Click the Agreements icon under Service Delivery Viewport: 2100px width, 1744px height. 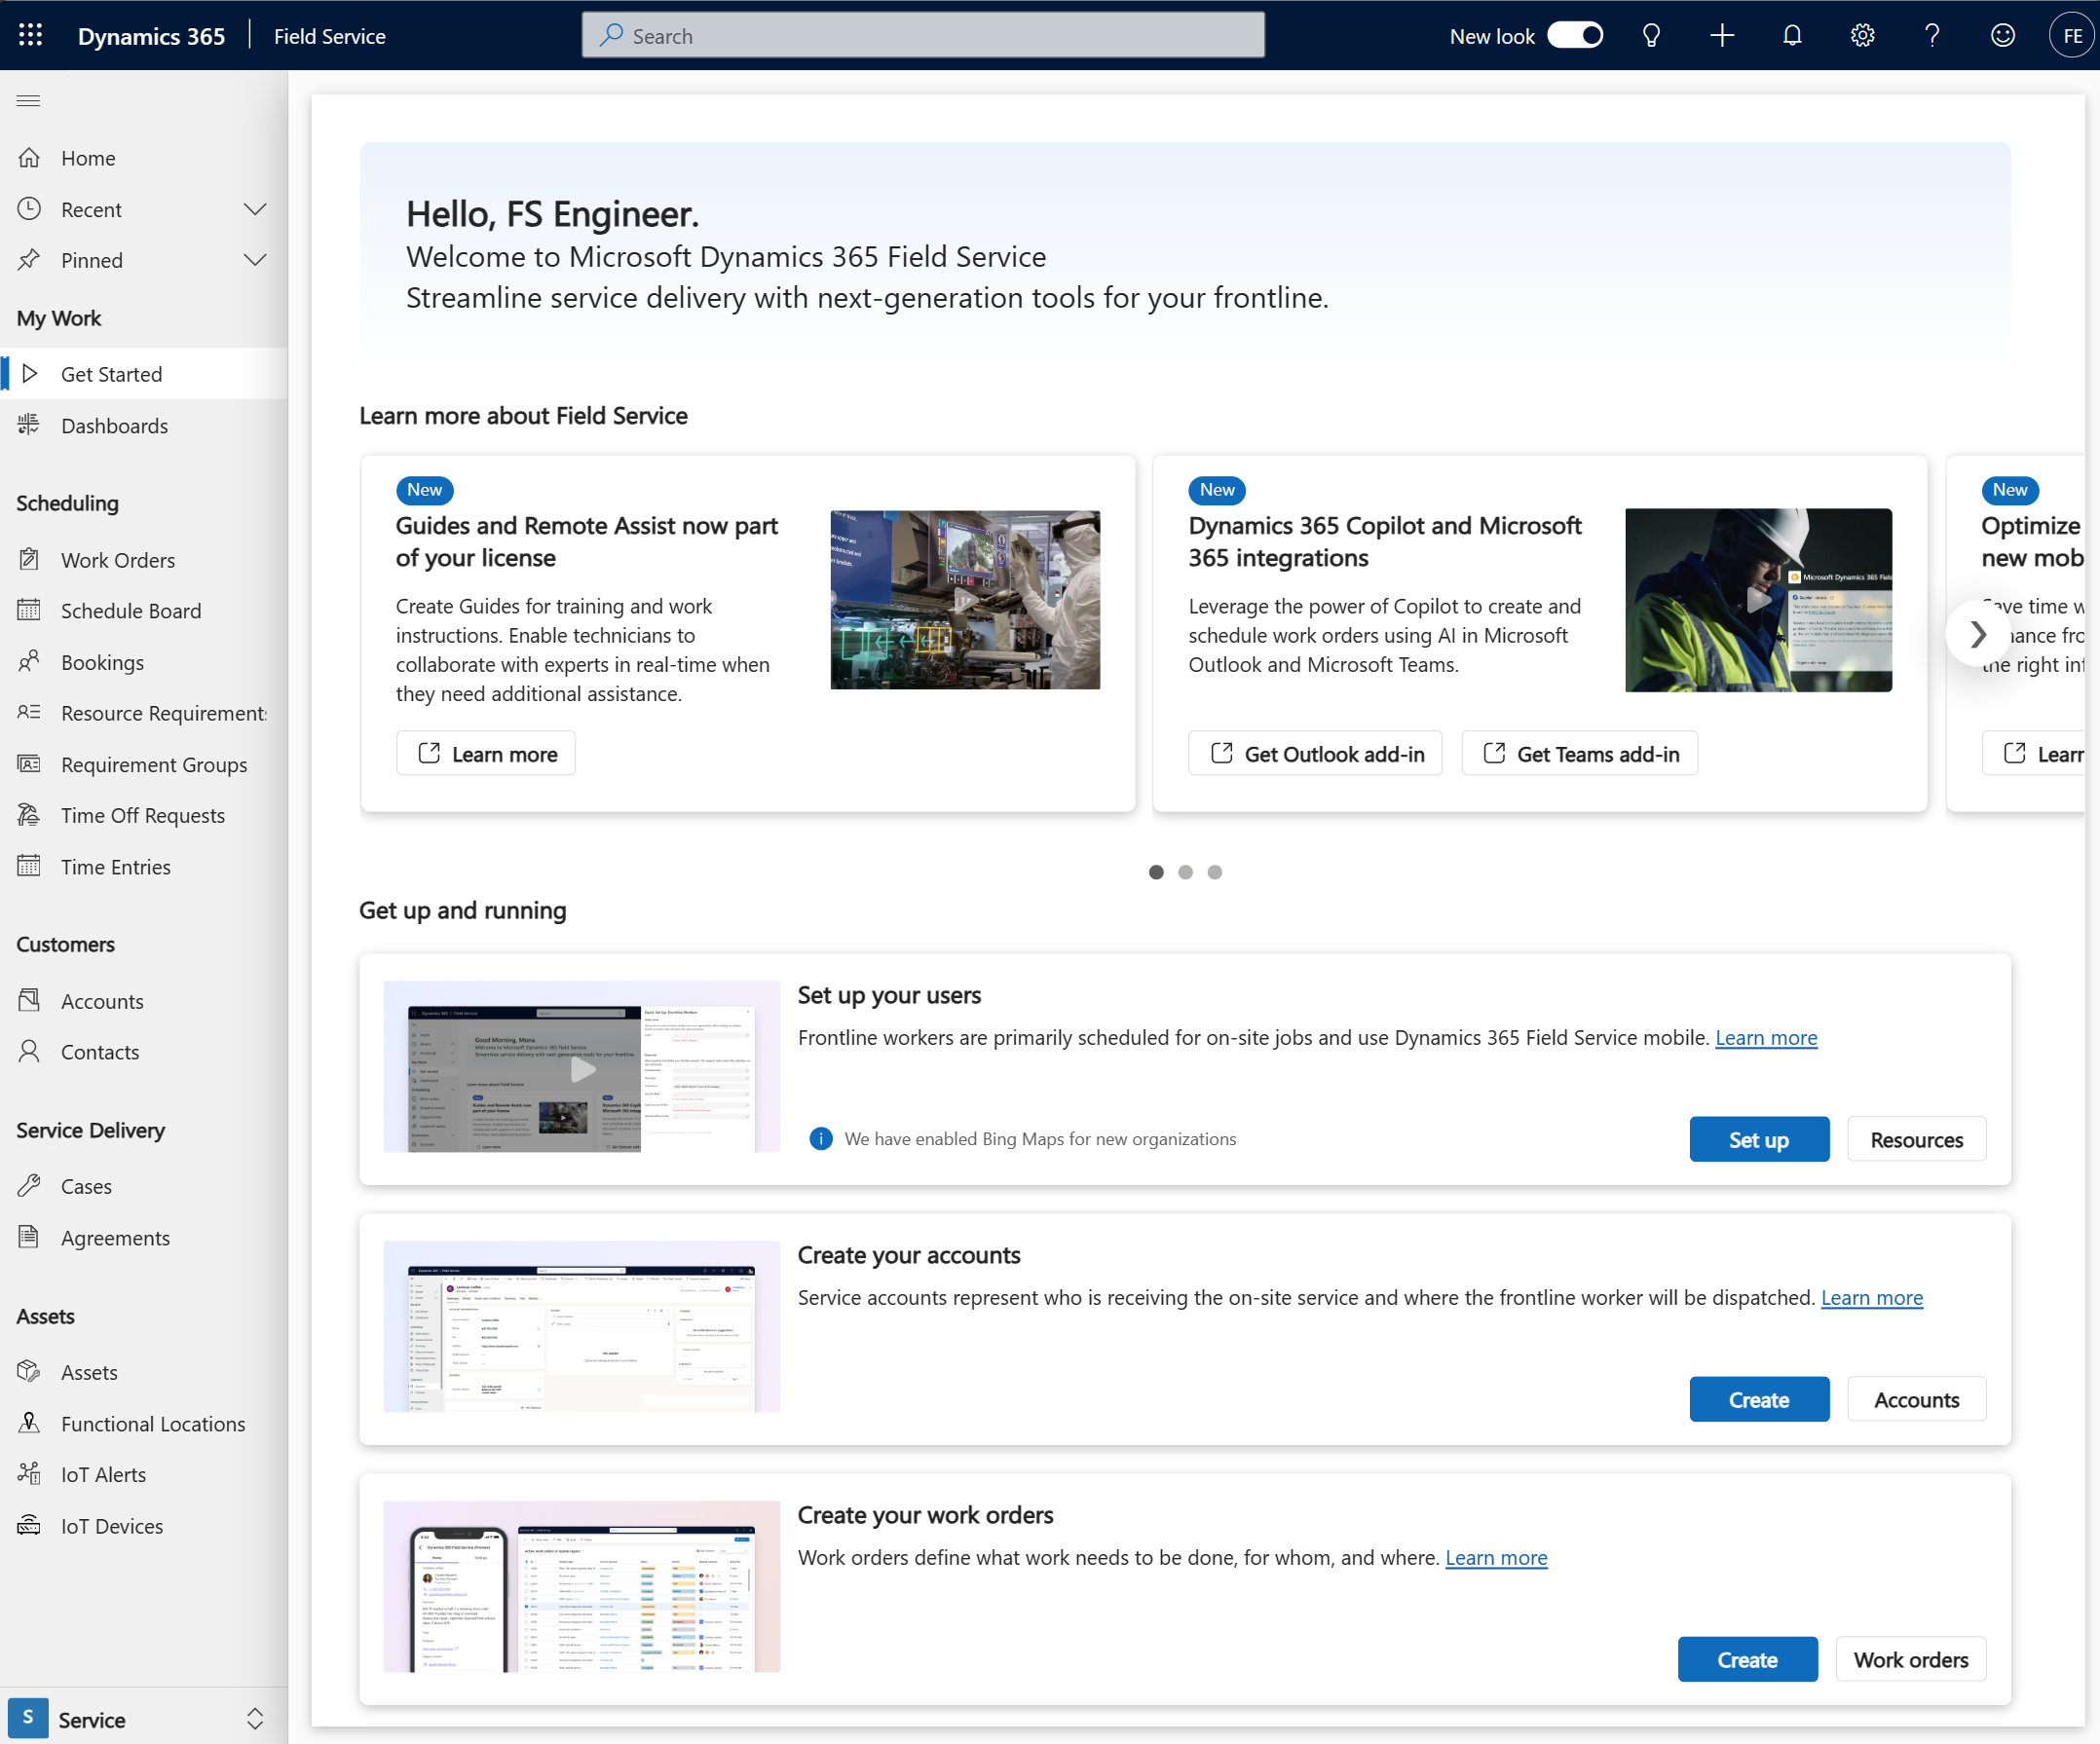coord(31,1237)
